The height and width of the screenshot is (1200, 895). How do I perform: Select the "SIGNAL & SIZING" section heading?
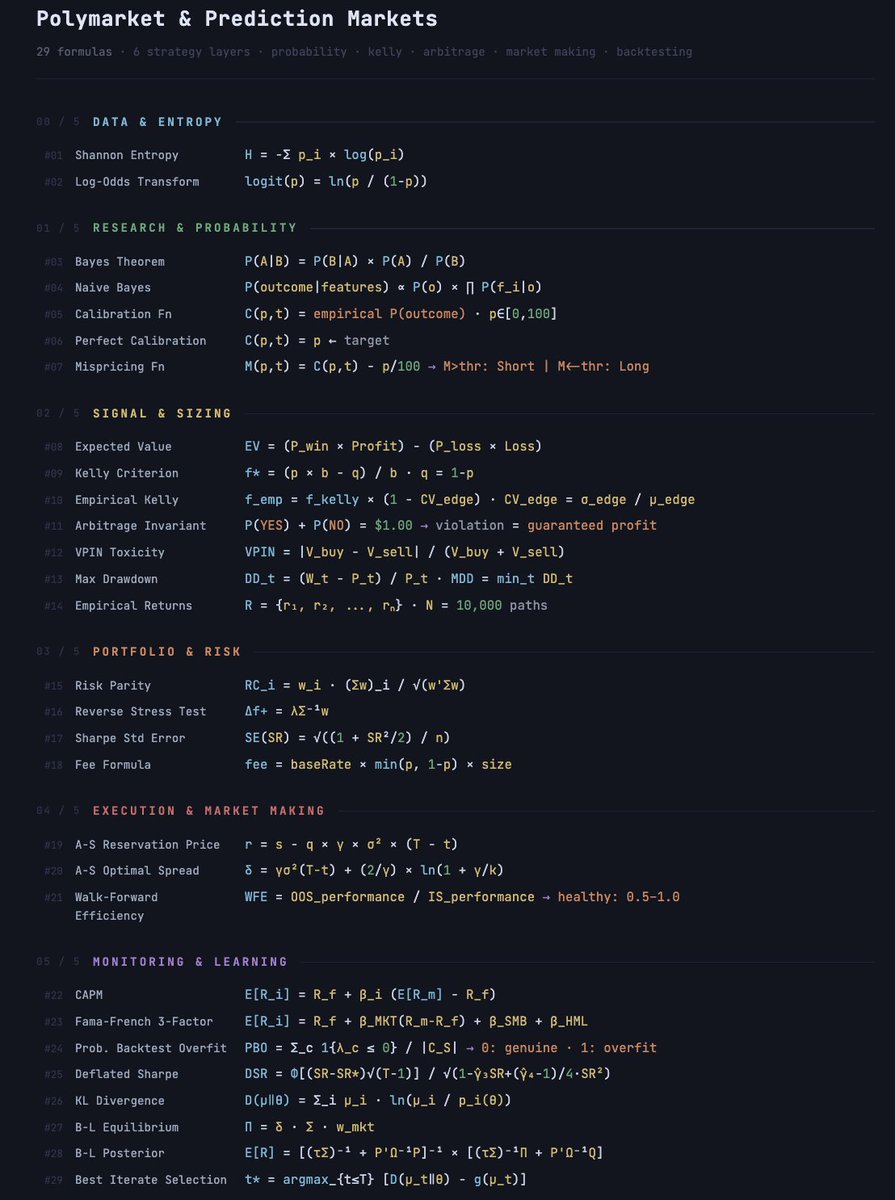tap(162, 413)
